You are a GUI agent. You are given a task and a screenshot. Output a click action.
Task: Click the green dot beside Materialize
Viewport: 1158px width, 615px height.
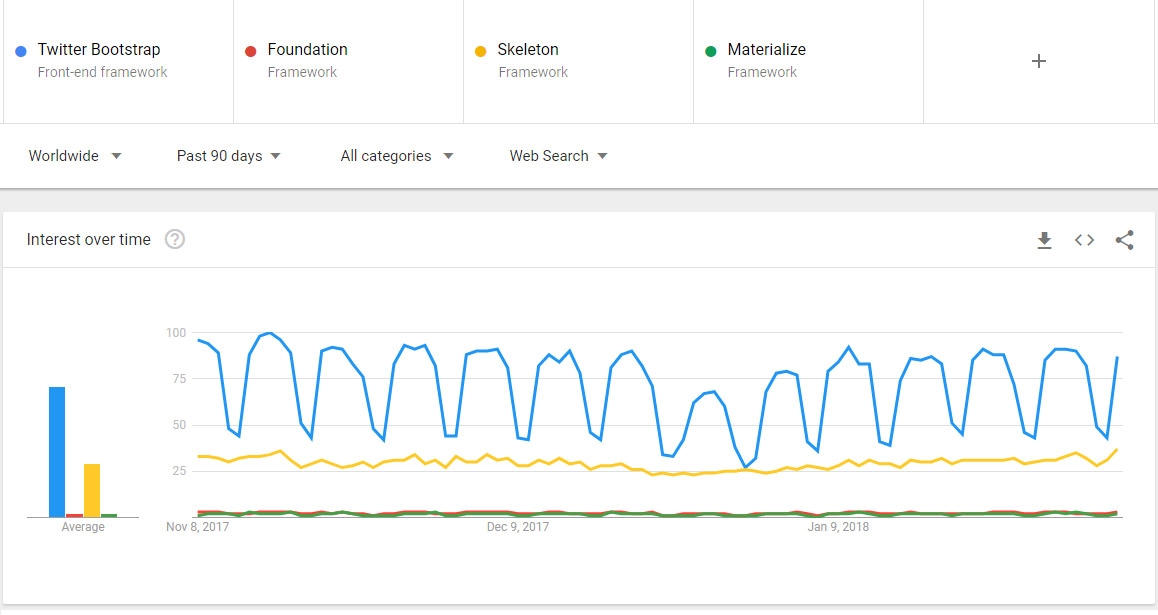713,49
